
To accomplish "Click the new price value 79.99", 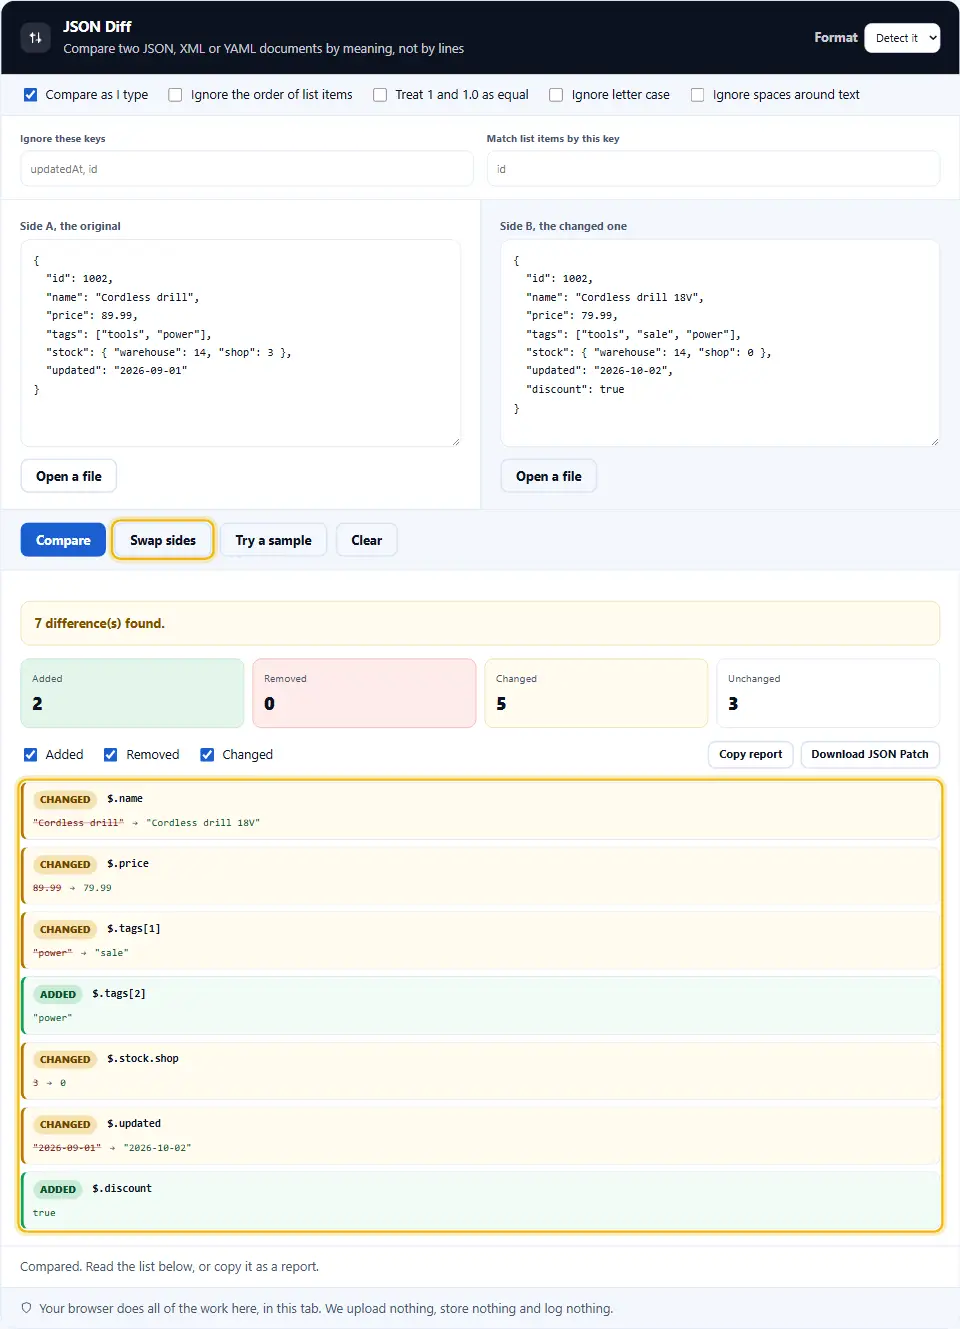I will (97, 888).
